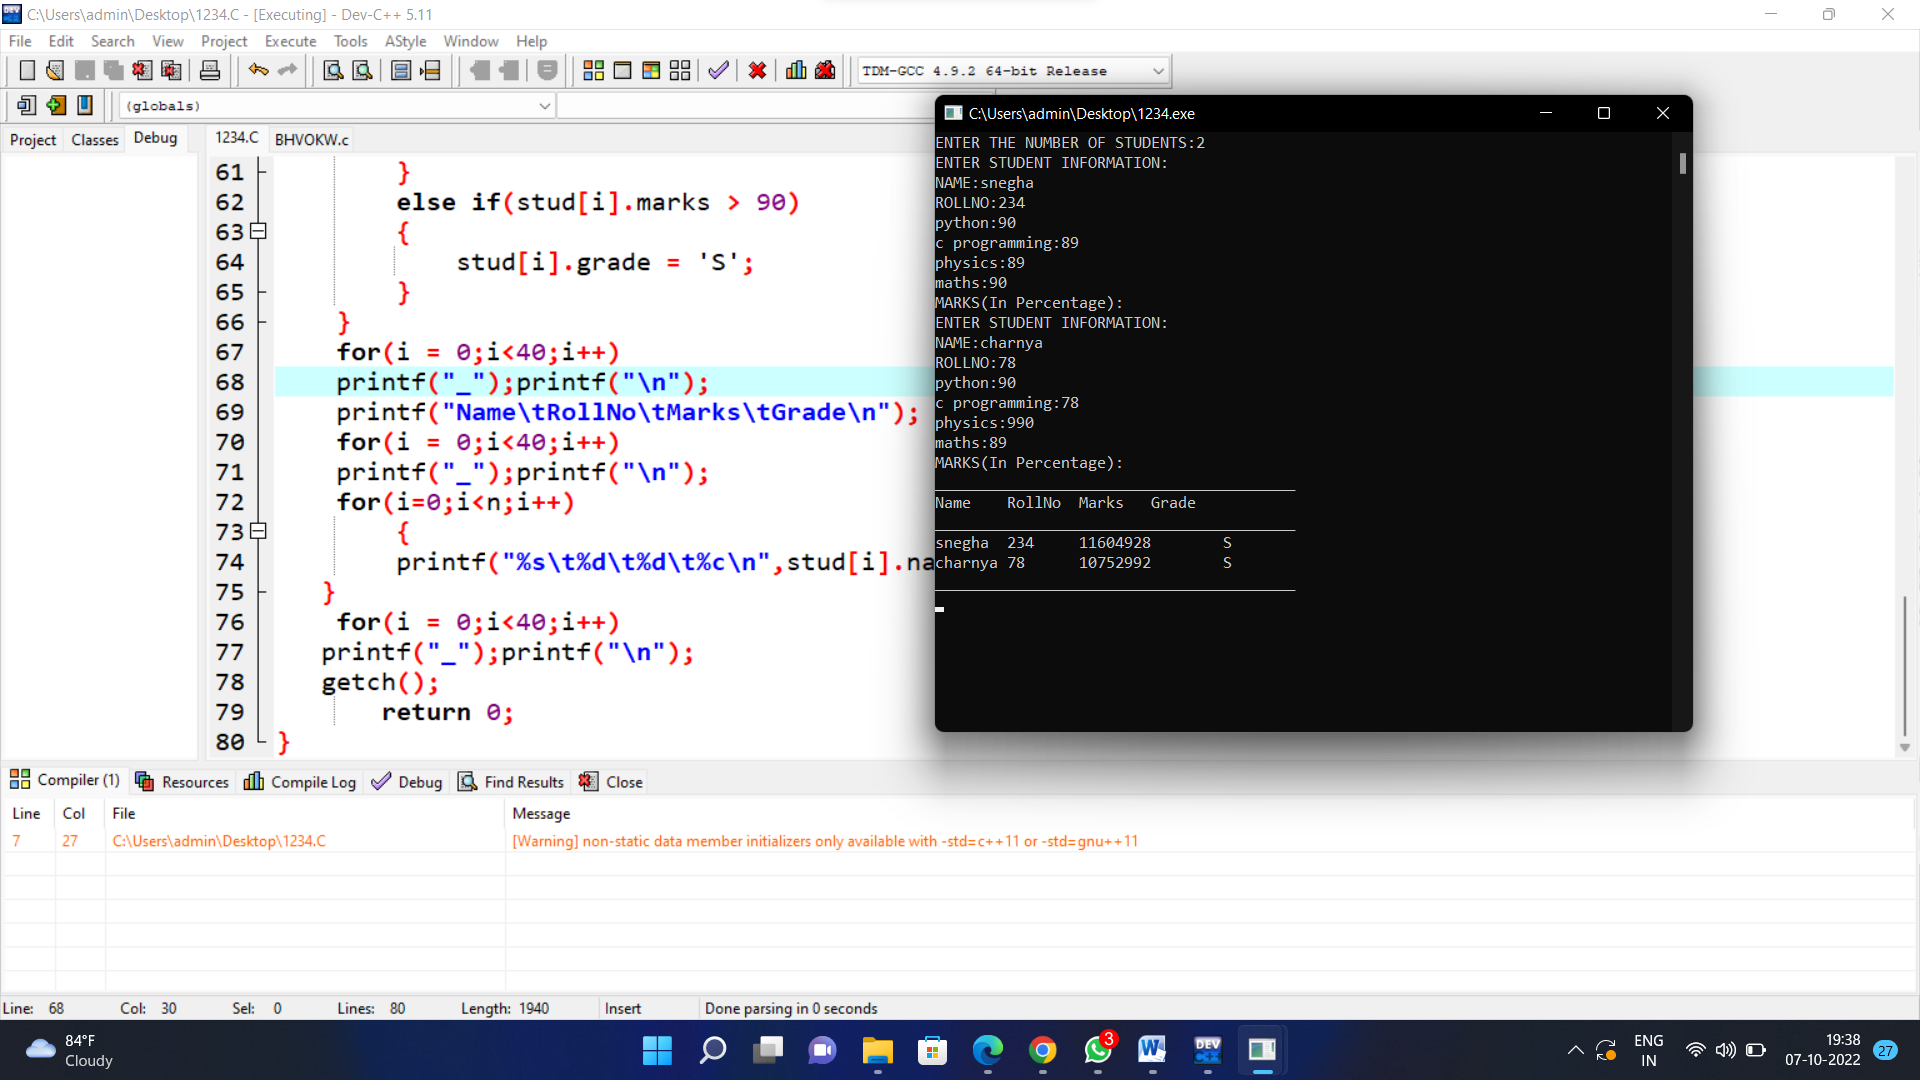Open a file with the folder toolbar icon
Viewport: 1920px width, 1080px height.
pyautogui.click(x=54, y=70)
